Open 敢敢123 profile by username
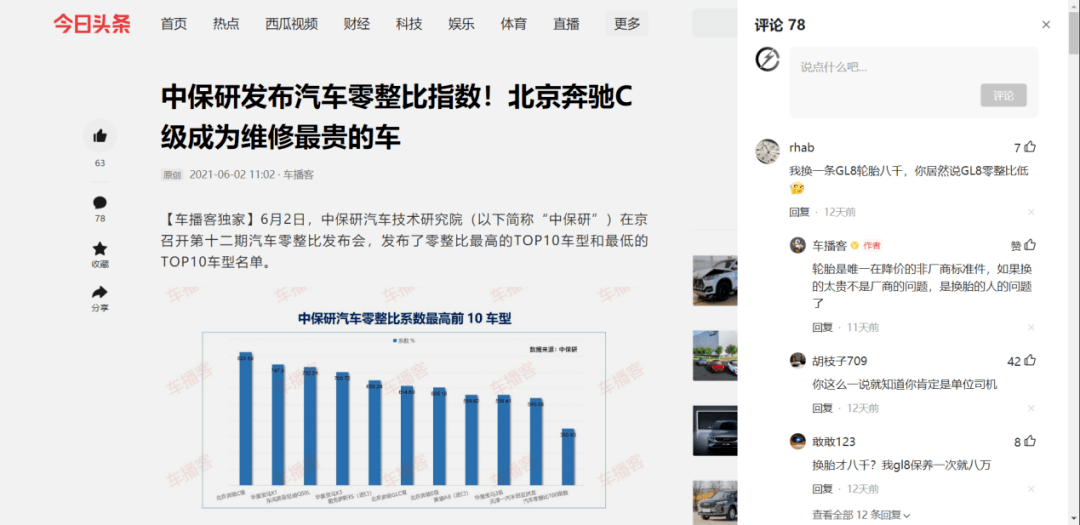 [x=834, y=442]
